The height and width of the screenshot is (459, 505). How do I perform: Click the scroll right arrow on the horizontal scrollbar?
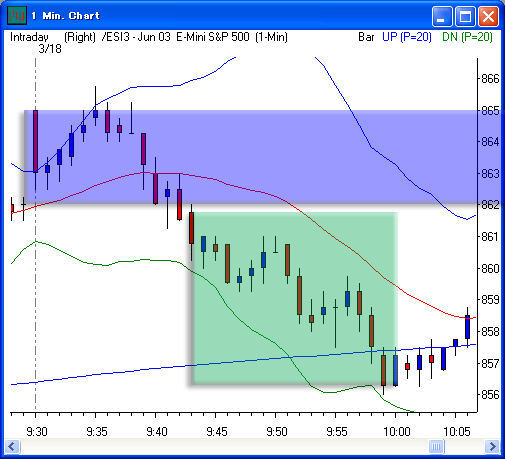tap(492, 446)
